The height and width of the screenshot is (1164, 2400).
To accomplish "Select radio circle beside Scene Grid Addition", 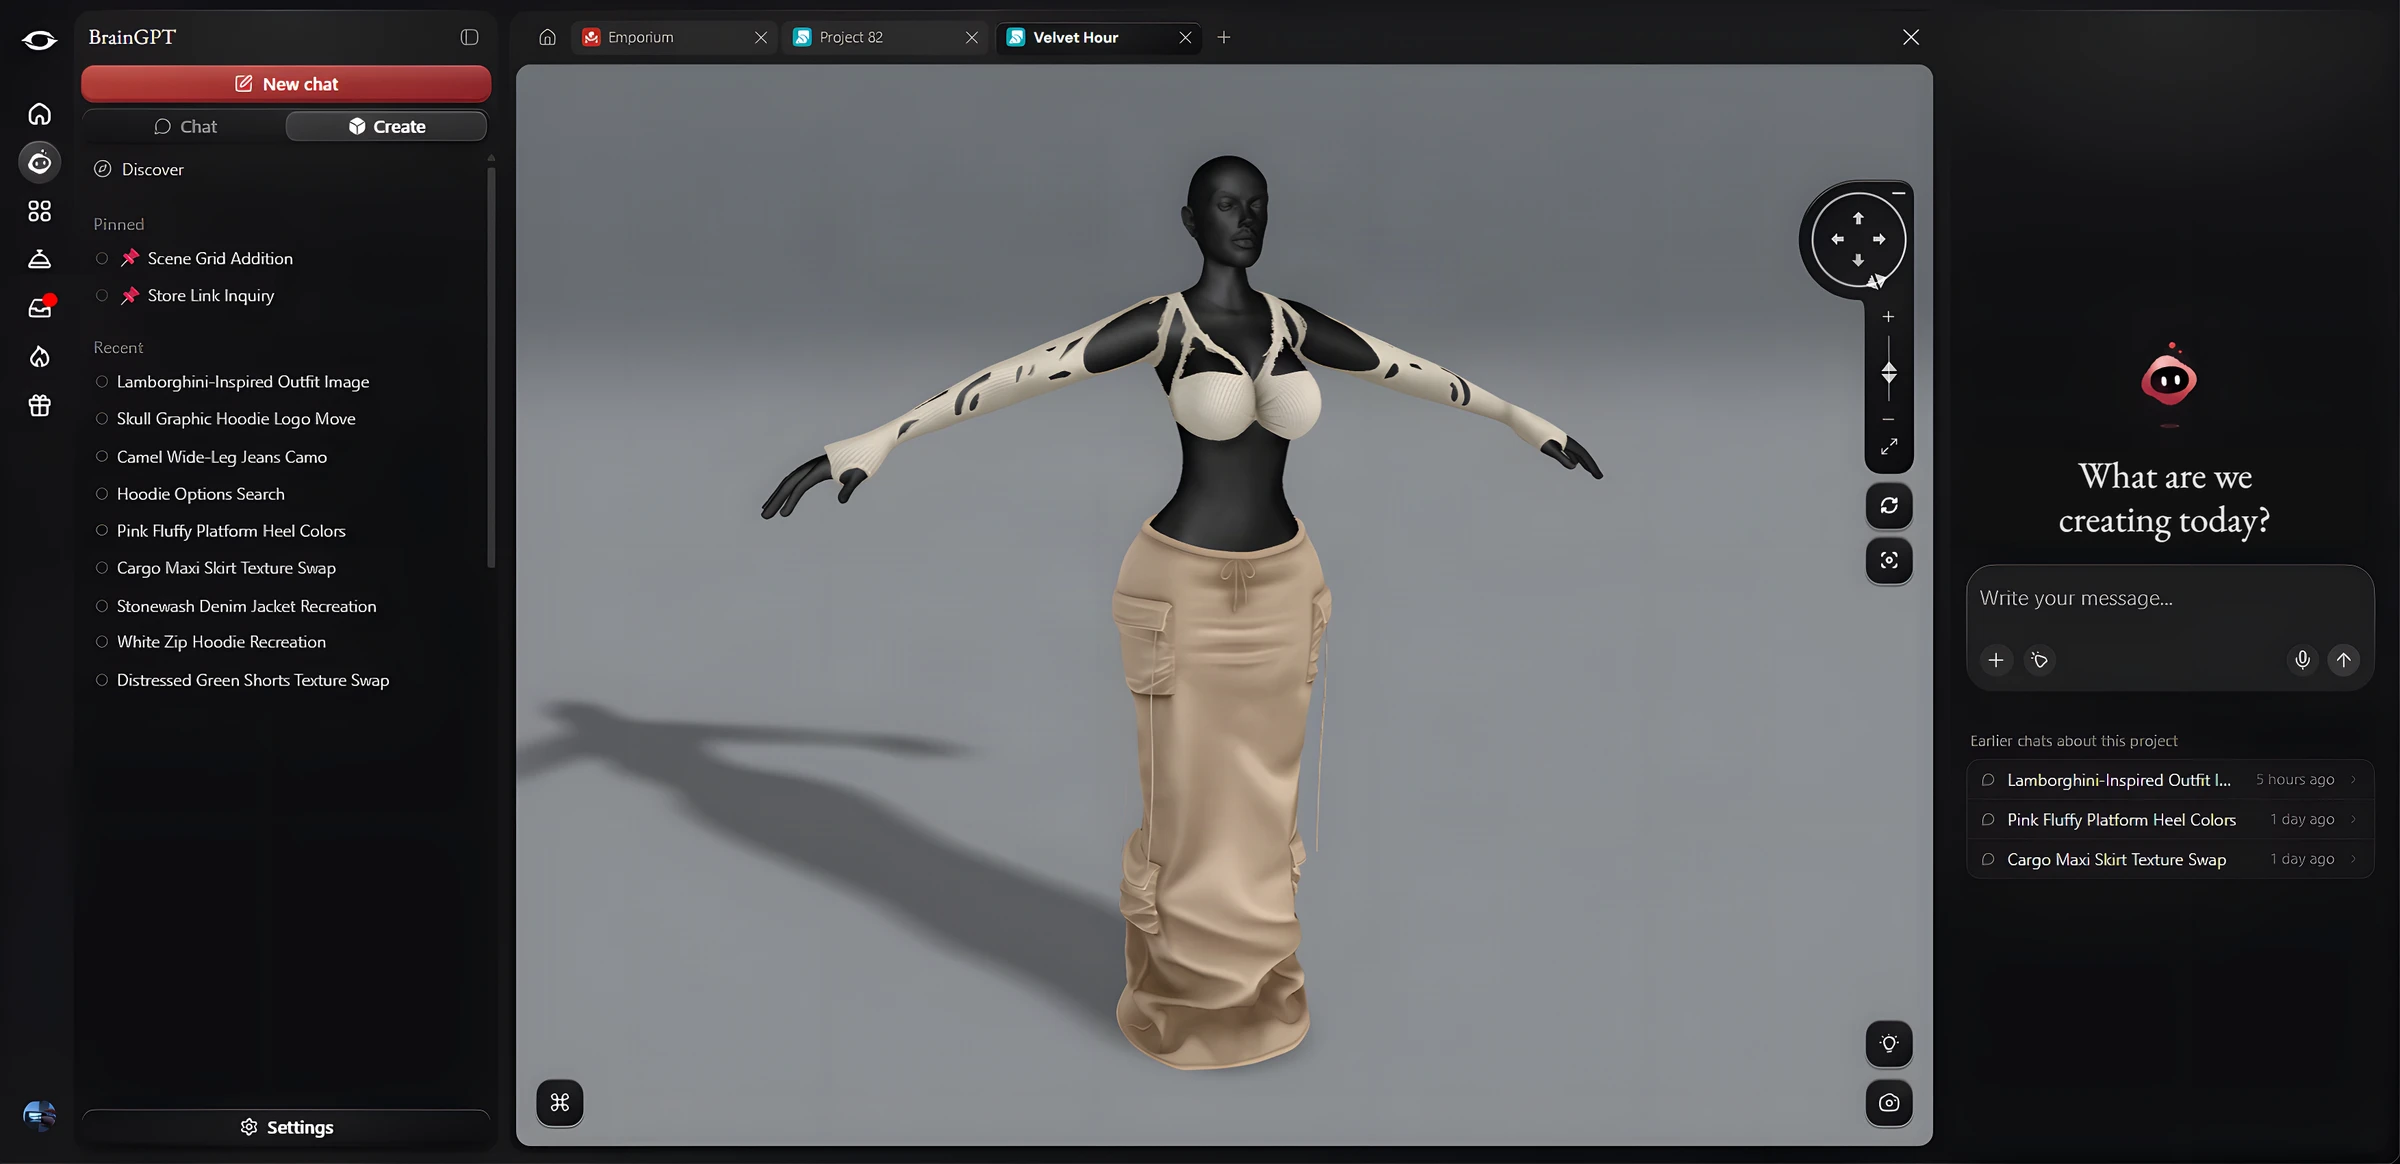I will tap(102, 258).
